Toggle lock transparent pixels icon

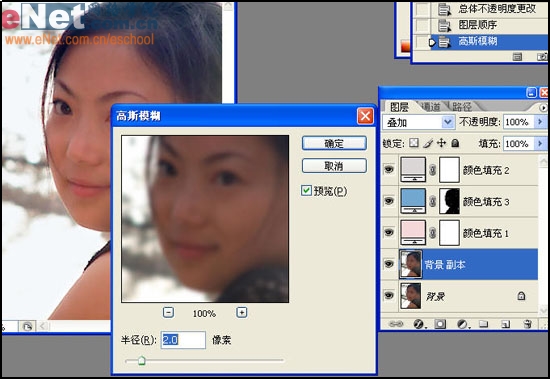click(x=414, y=143)
